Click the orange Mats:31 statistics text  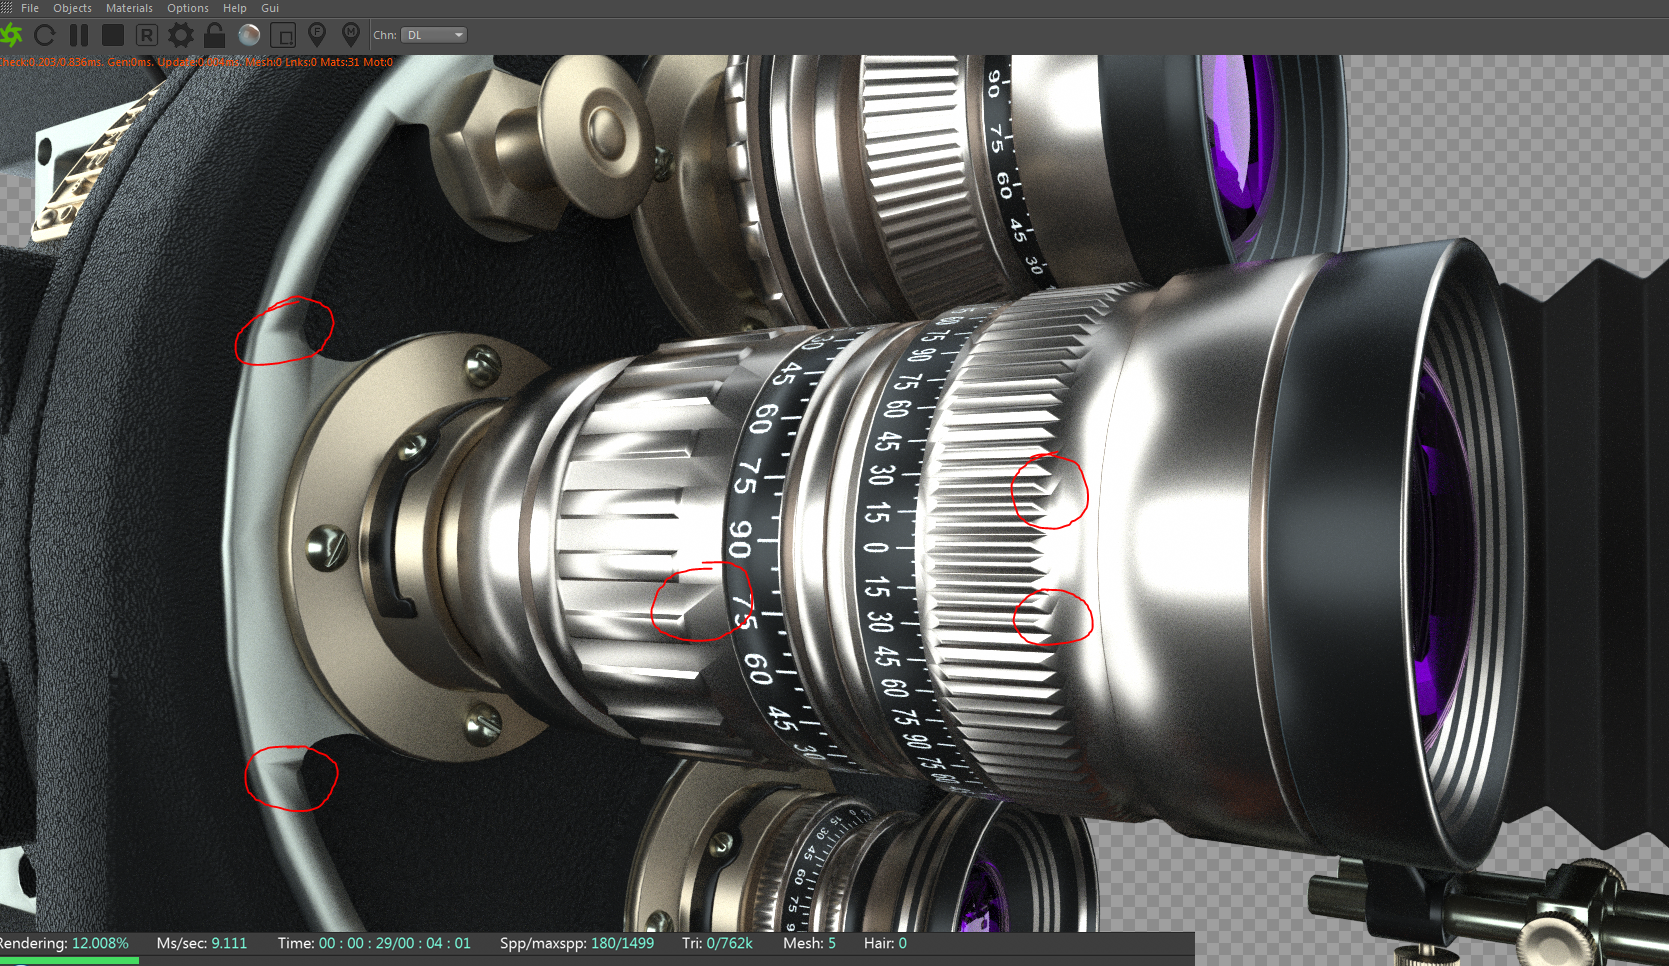coord(339,62)
